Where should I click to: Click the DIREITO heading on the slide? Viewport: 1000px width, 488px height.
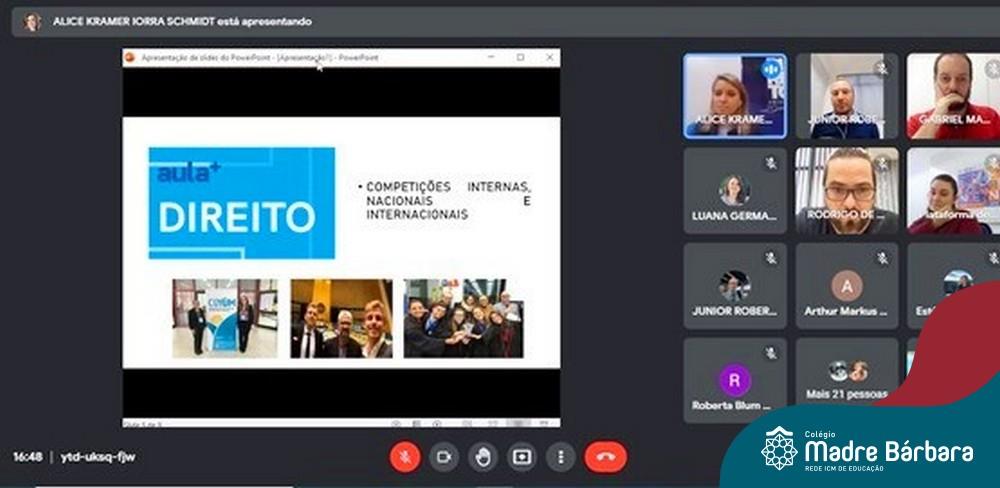coord(237,217)
